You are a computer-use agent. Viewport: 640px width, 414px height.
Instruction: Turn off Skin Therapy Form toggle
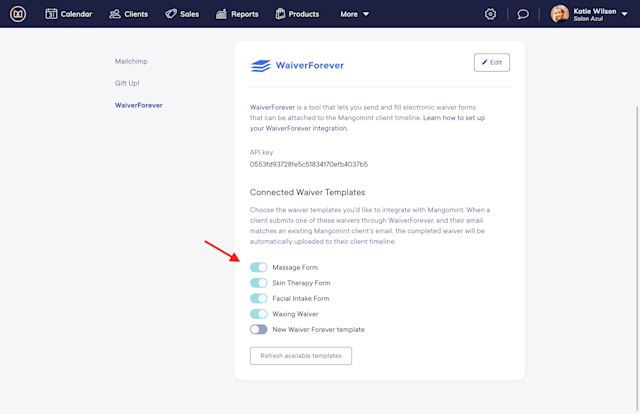pos(258,283)
